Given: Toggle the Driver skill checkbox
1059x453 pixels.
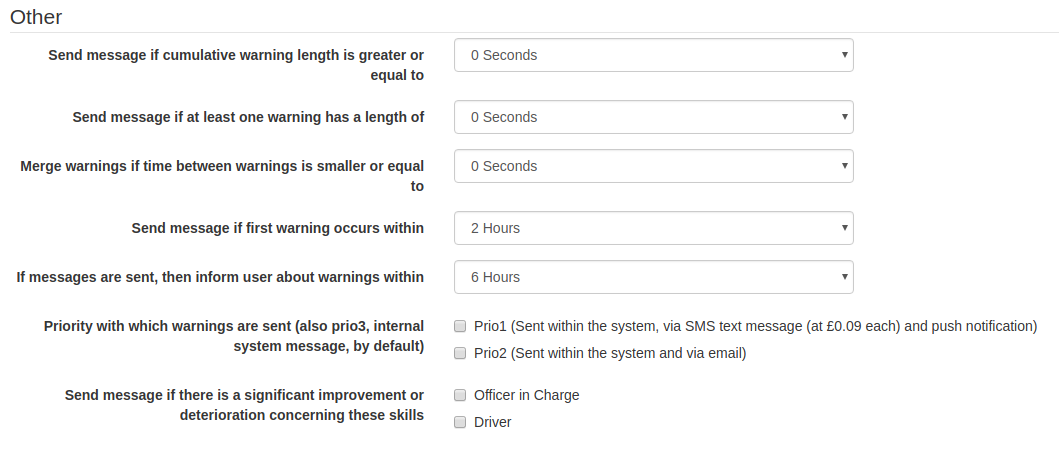Looking at the screenshot, I should 460,422.
